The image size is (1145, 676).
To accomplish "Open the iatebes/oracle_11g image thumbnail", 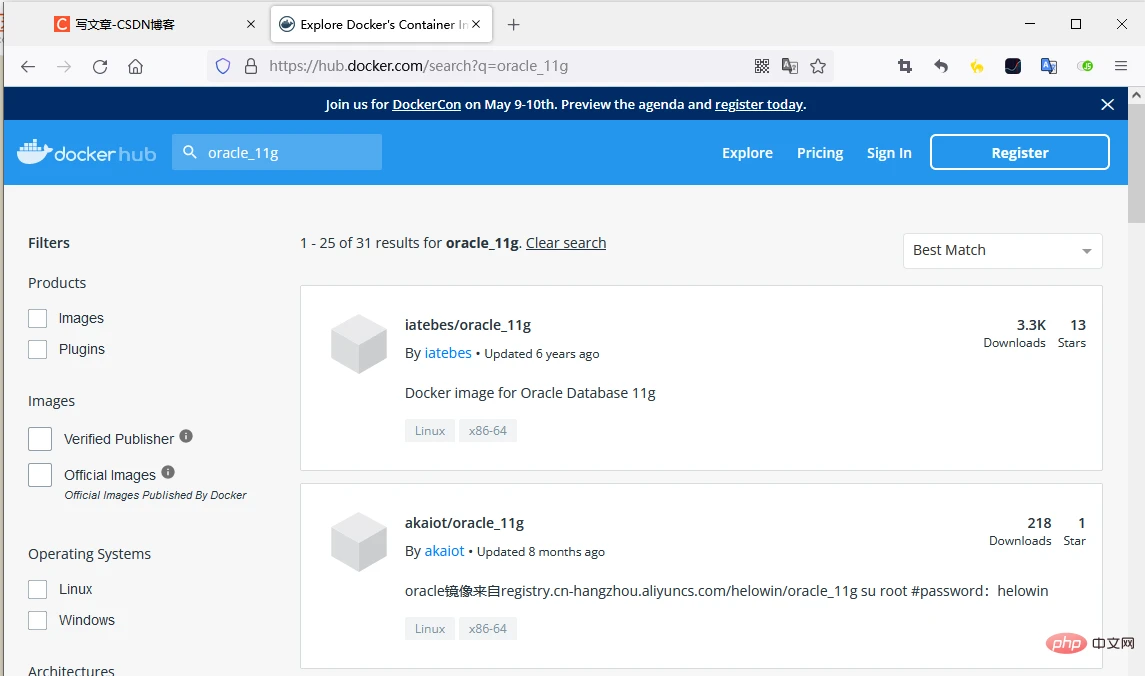I will click(x=359, y=344).
